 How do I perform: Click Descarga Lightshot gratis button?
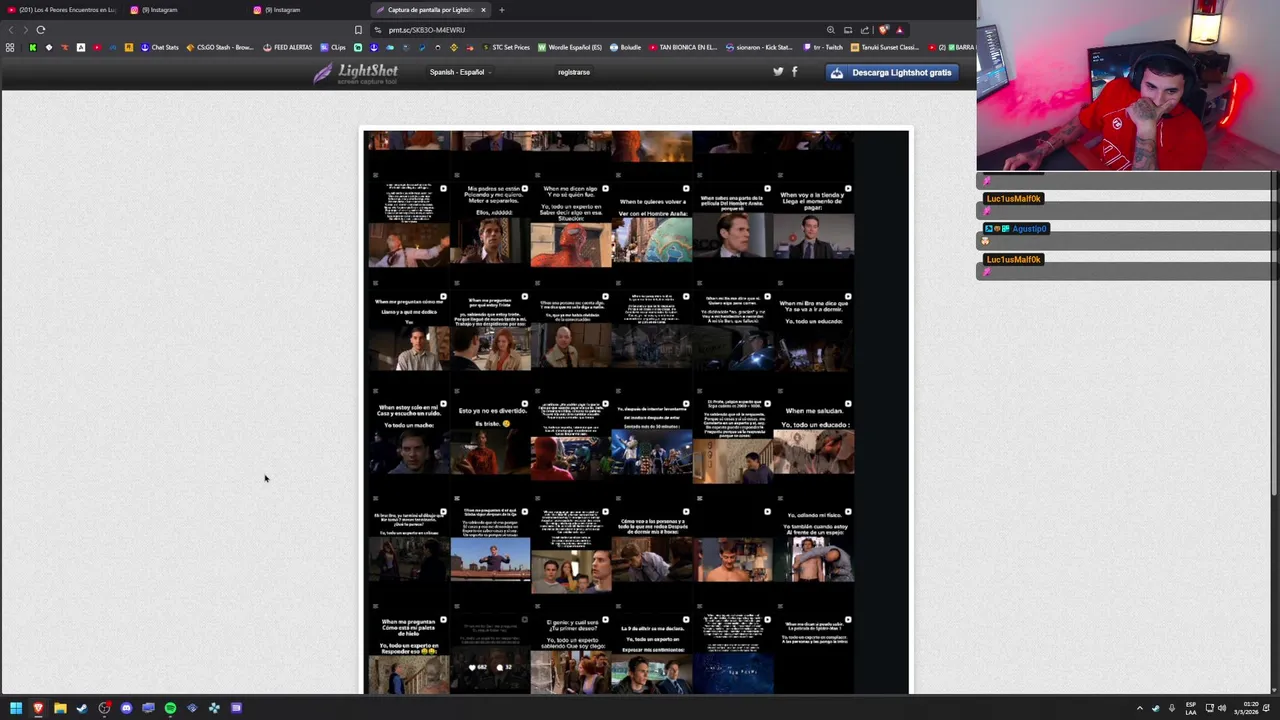click(891, 72)
